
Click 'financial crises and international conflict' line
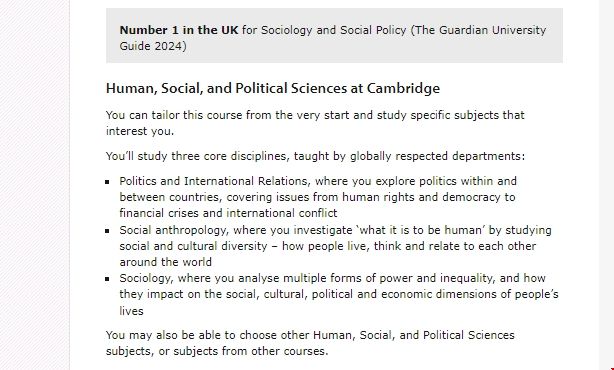[x=228, y=213]
